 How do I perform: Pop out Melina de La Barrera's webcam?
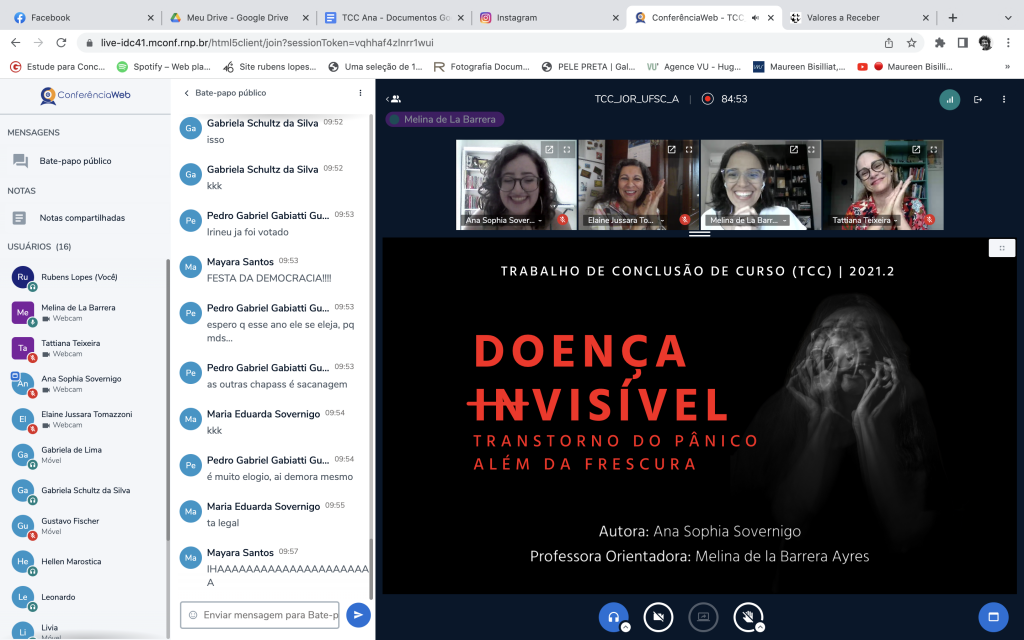[793, 150]
